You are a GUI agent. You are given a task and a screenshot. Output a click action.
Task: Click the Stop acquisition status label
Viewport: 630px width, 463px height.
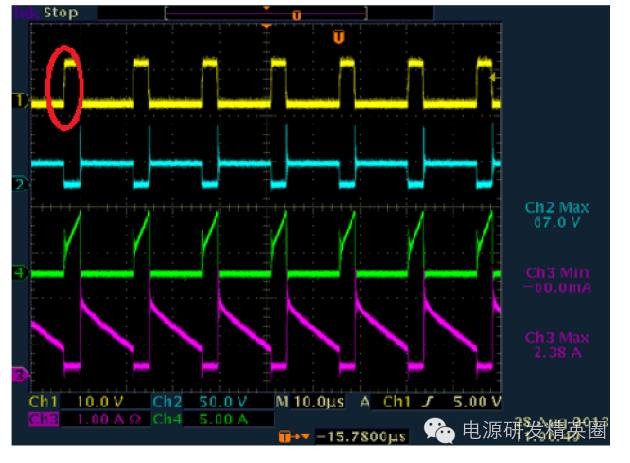[x=59, y=13]
